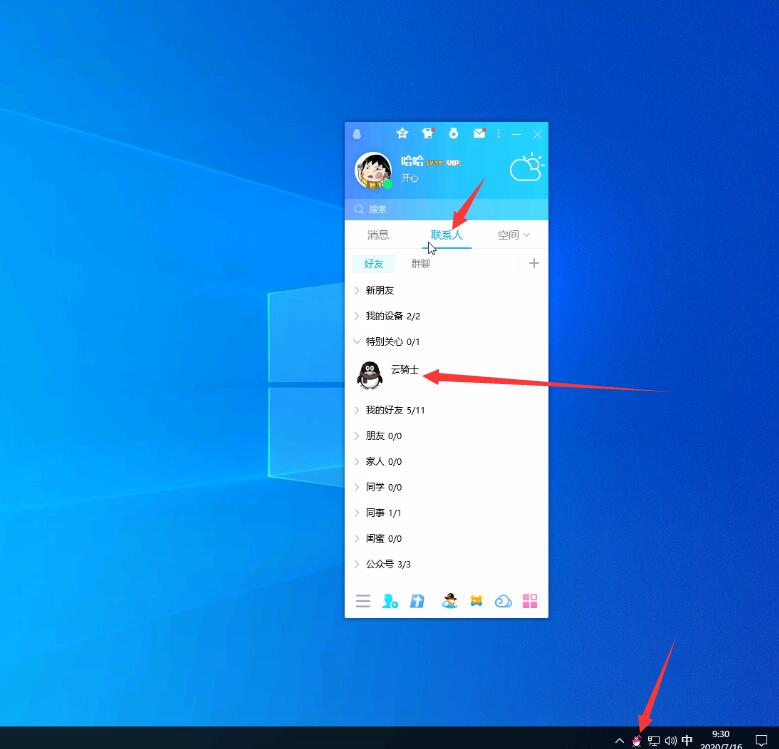Click the user avatar picture

pyautogui.click(x=373, y=170)
